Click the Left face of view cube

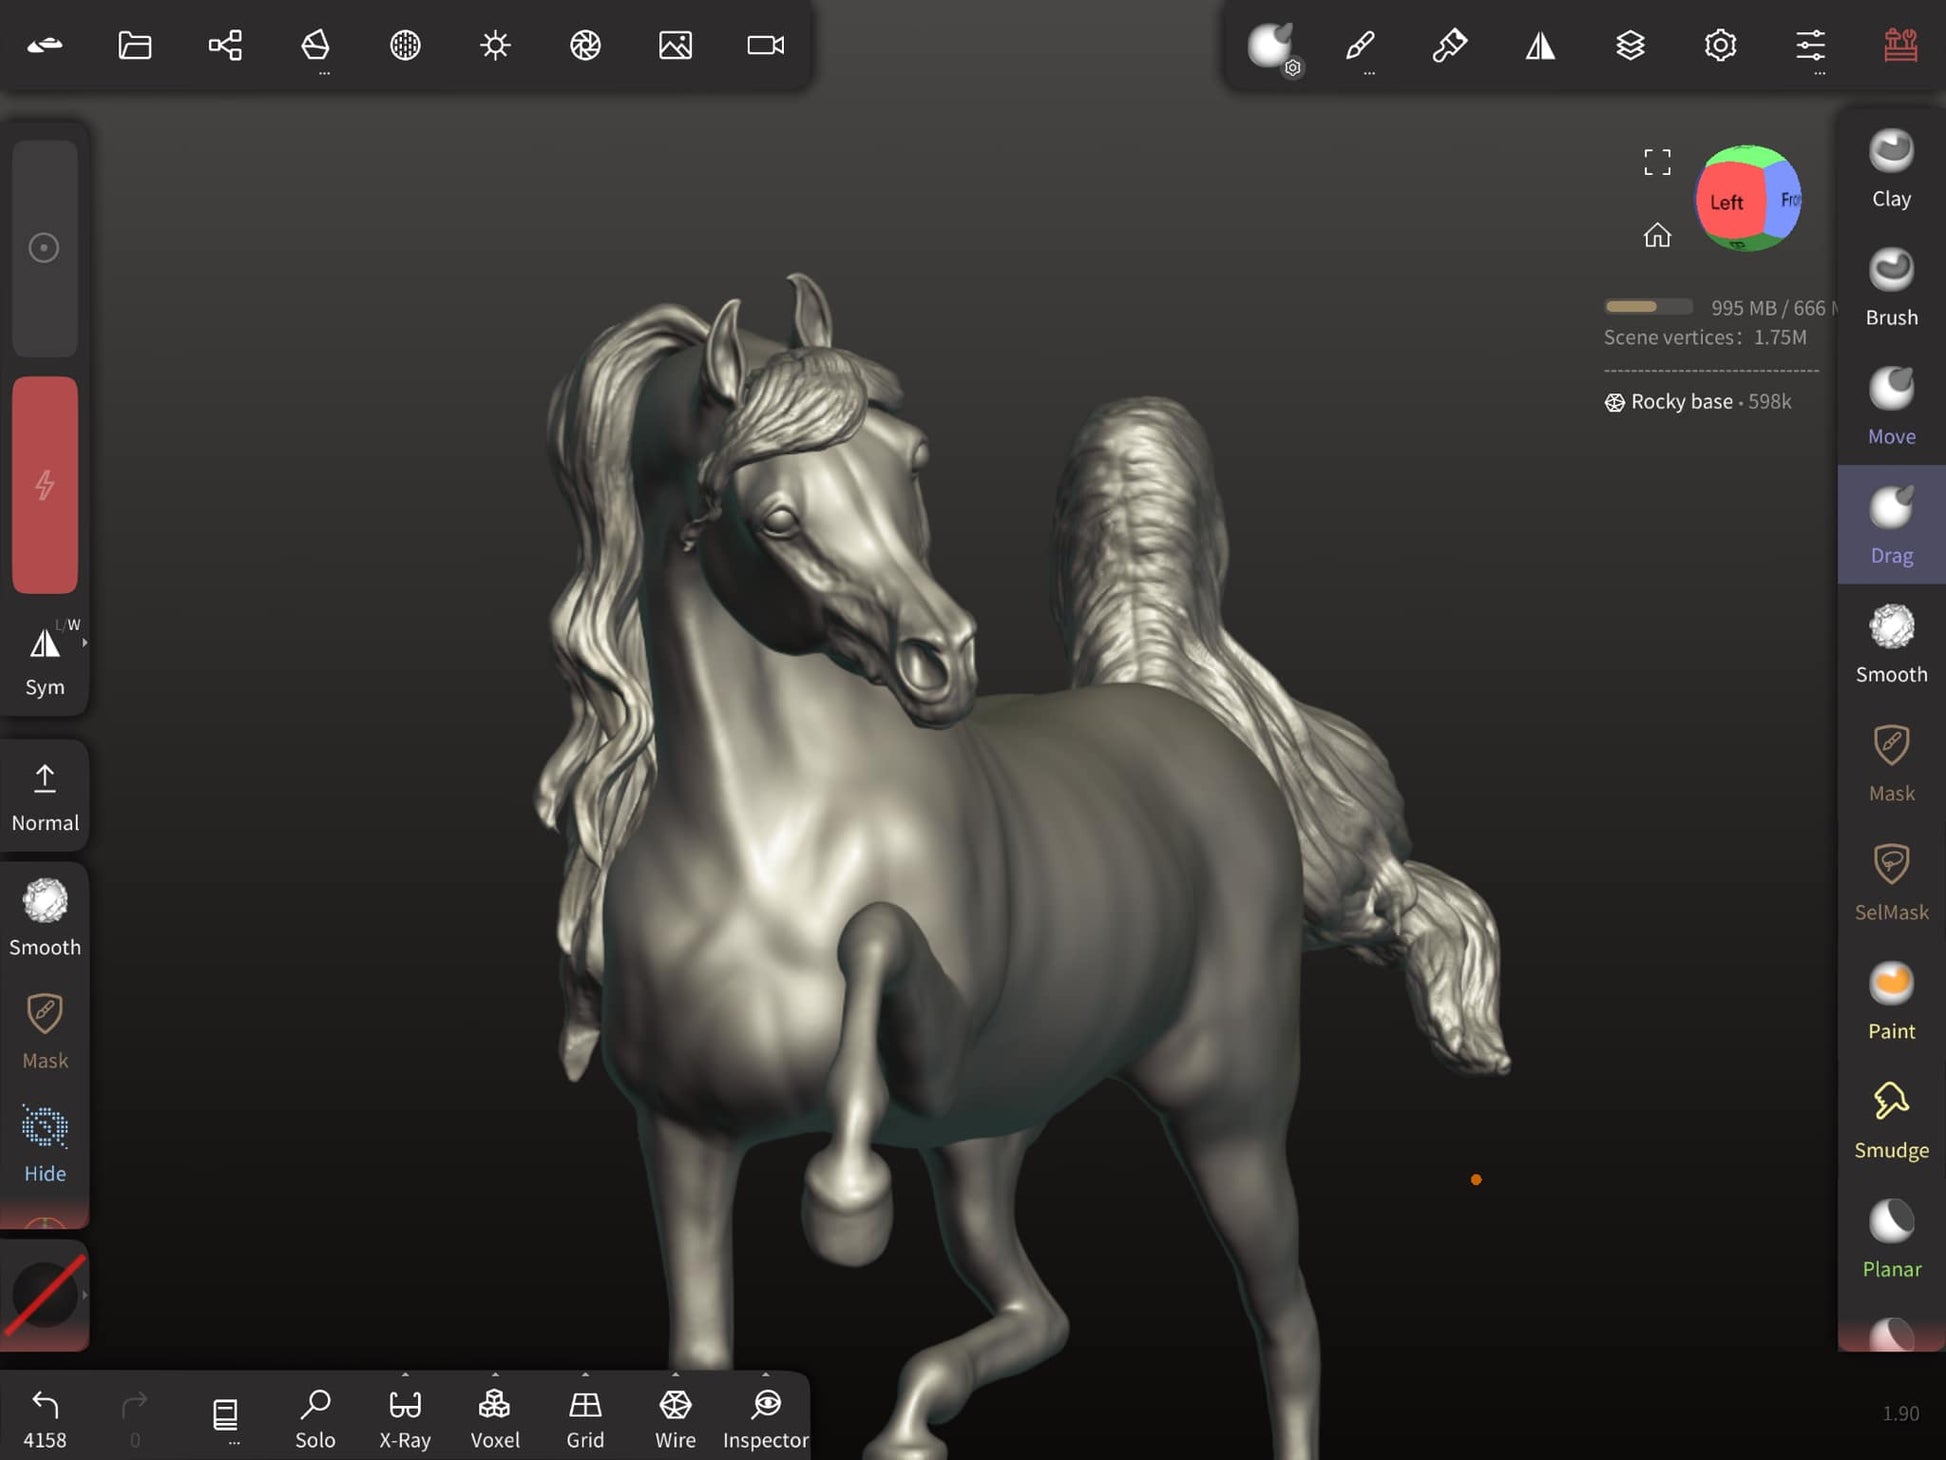click(x=1726, y=203)
